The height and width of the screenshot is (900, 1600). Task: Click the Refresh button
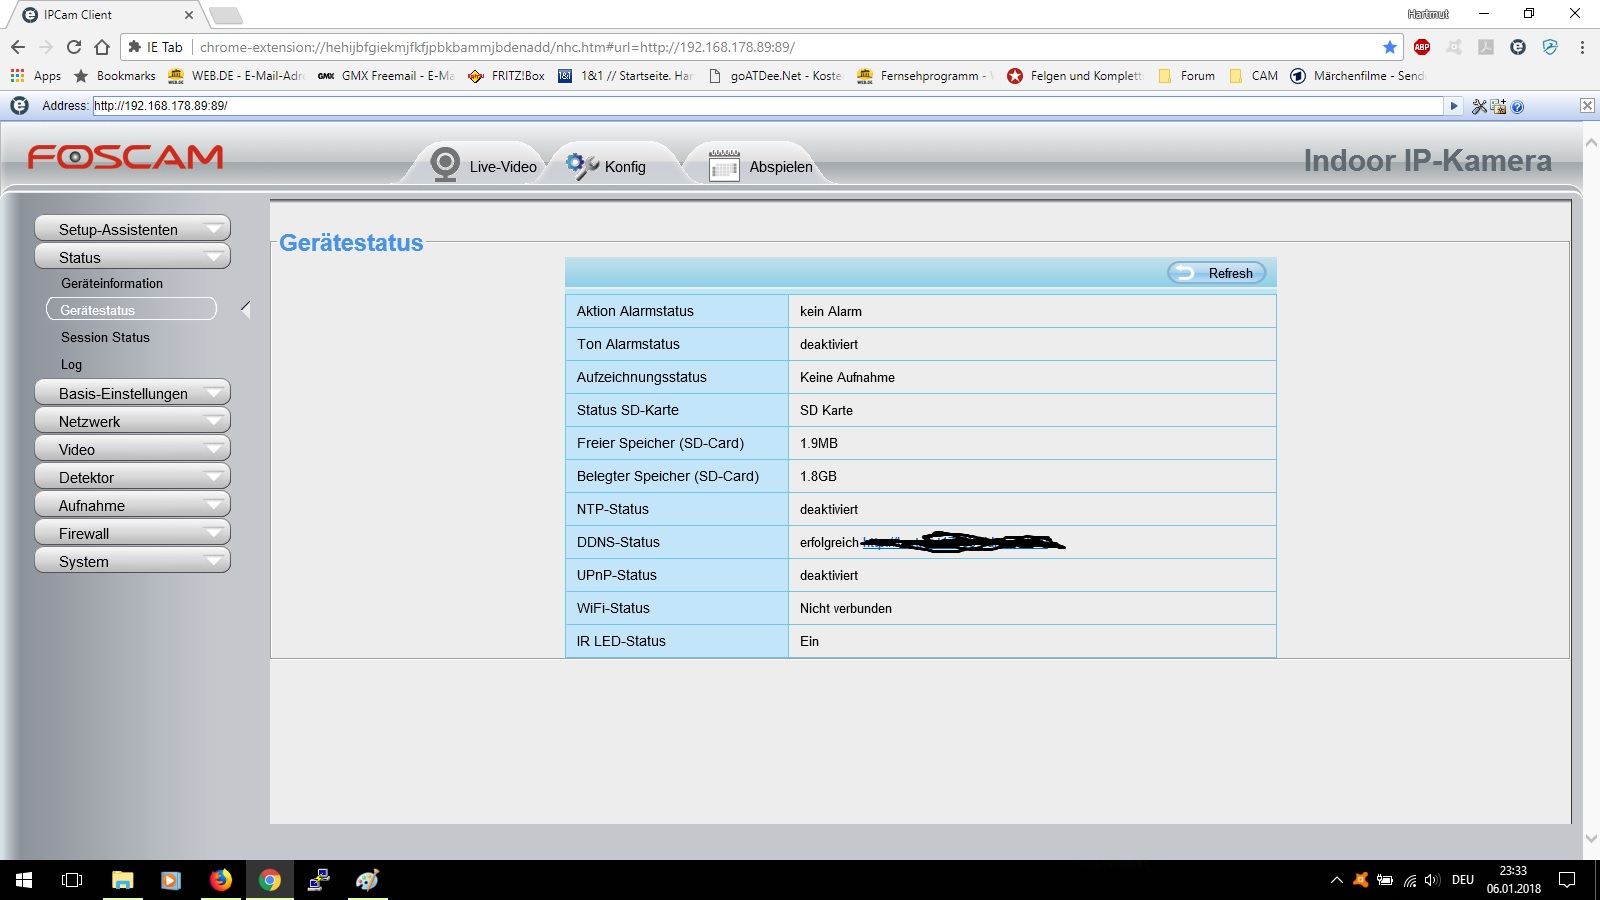tap(1217, 273)
